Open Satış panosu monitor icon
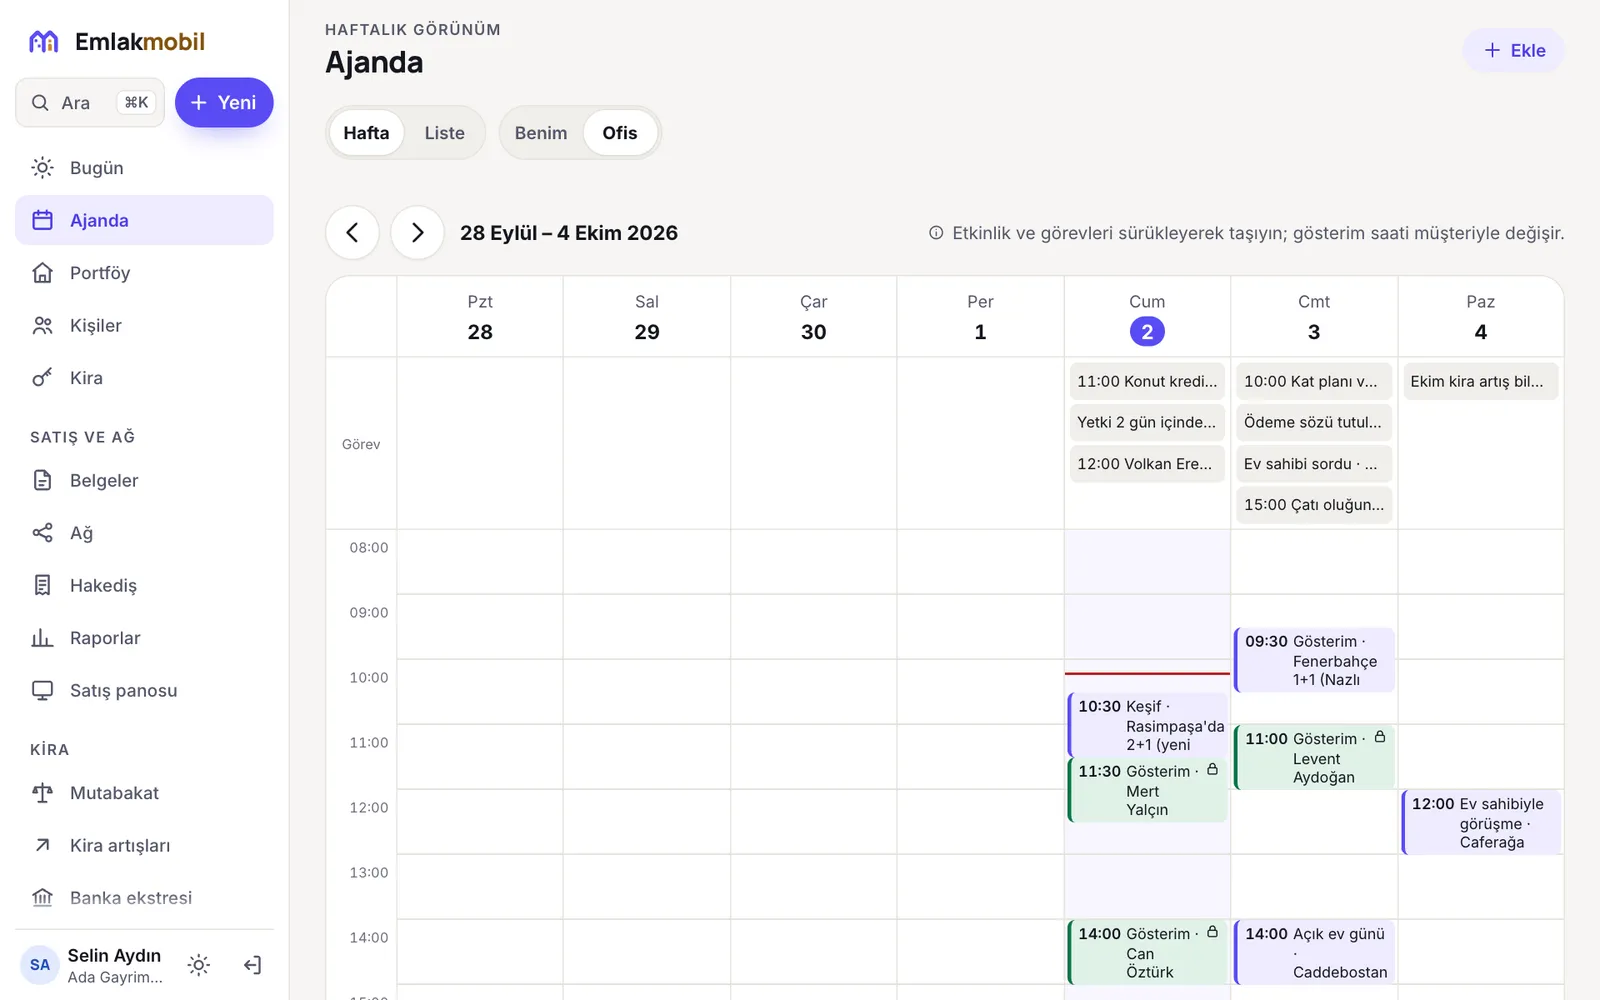This screenshot has width=1600, height=1000. [x=42, y=690]
